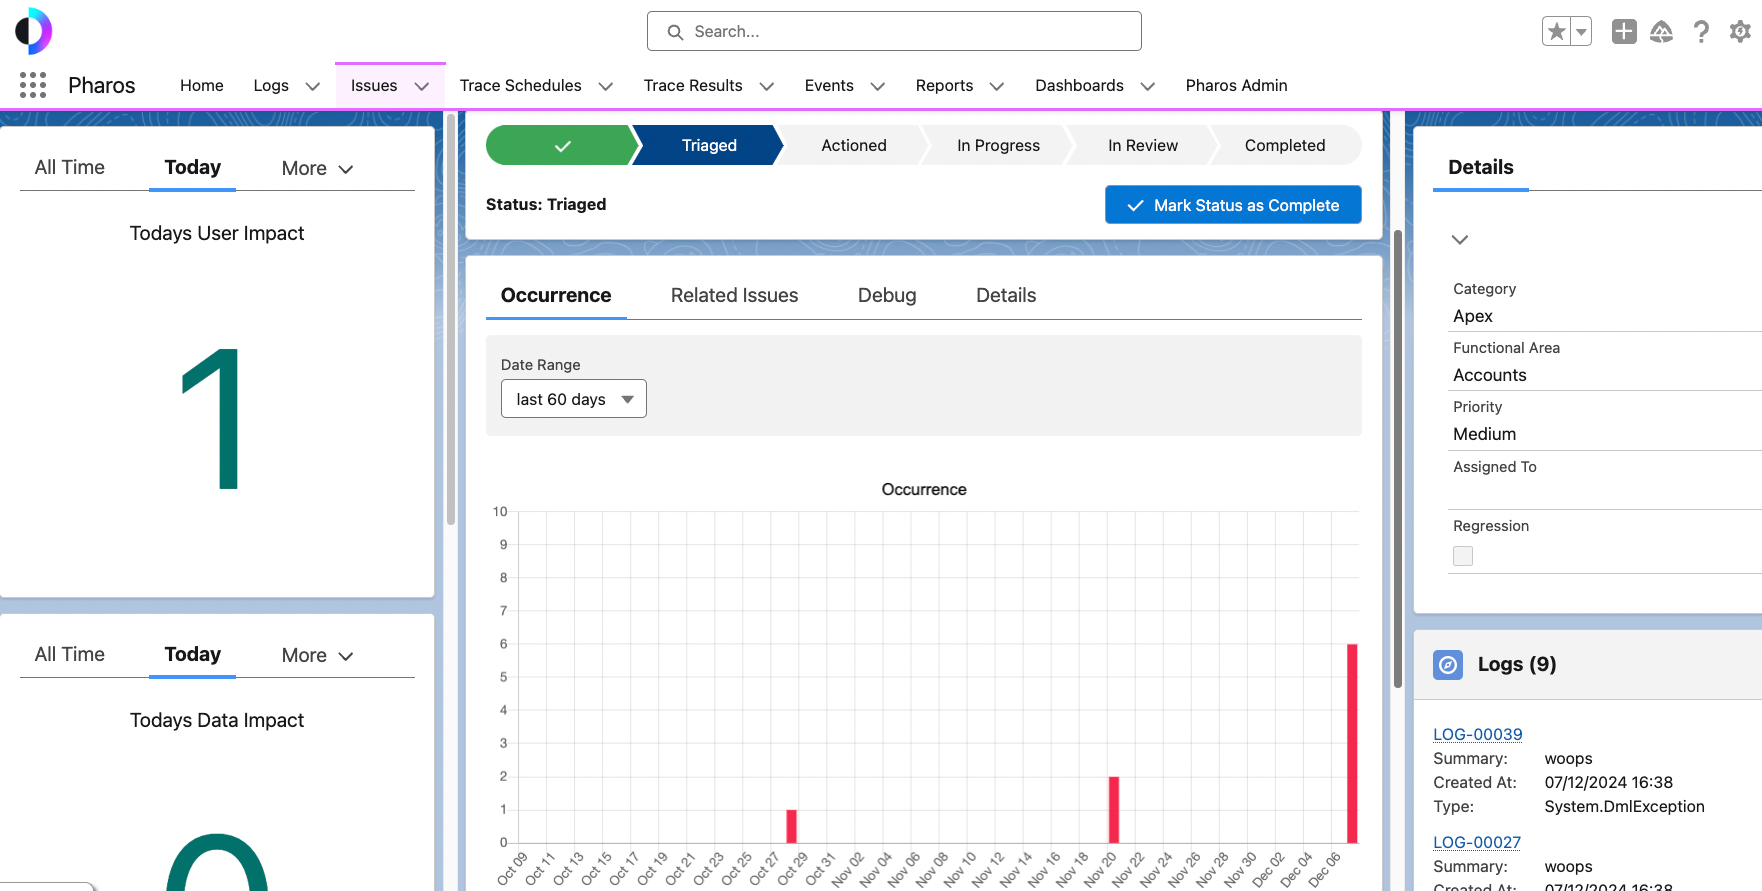This screenshot has height=891, width=1762.
Task: Click the Nov 20 occurrence bar
Action: click(x=1114, y=810)
